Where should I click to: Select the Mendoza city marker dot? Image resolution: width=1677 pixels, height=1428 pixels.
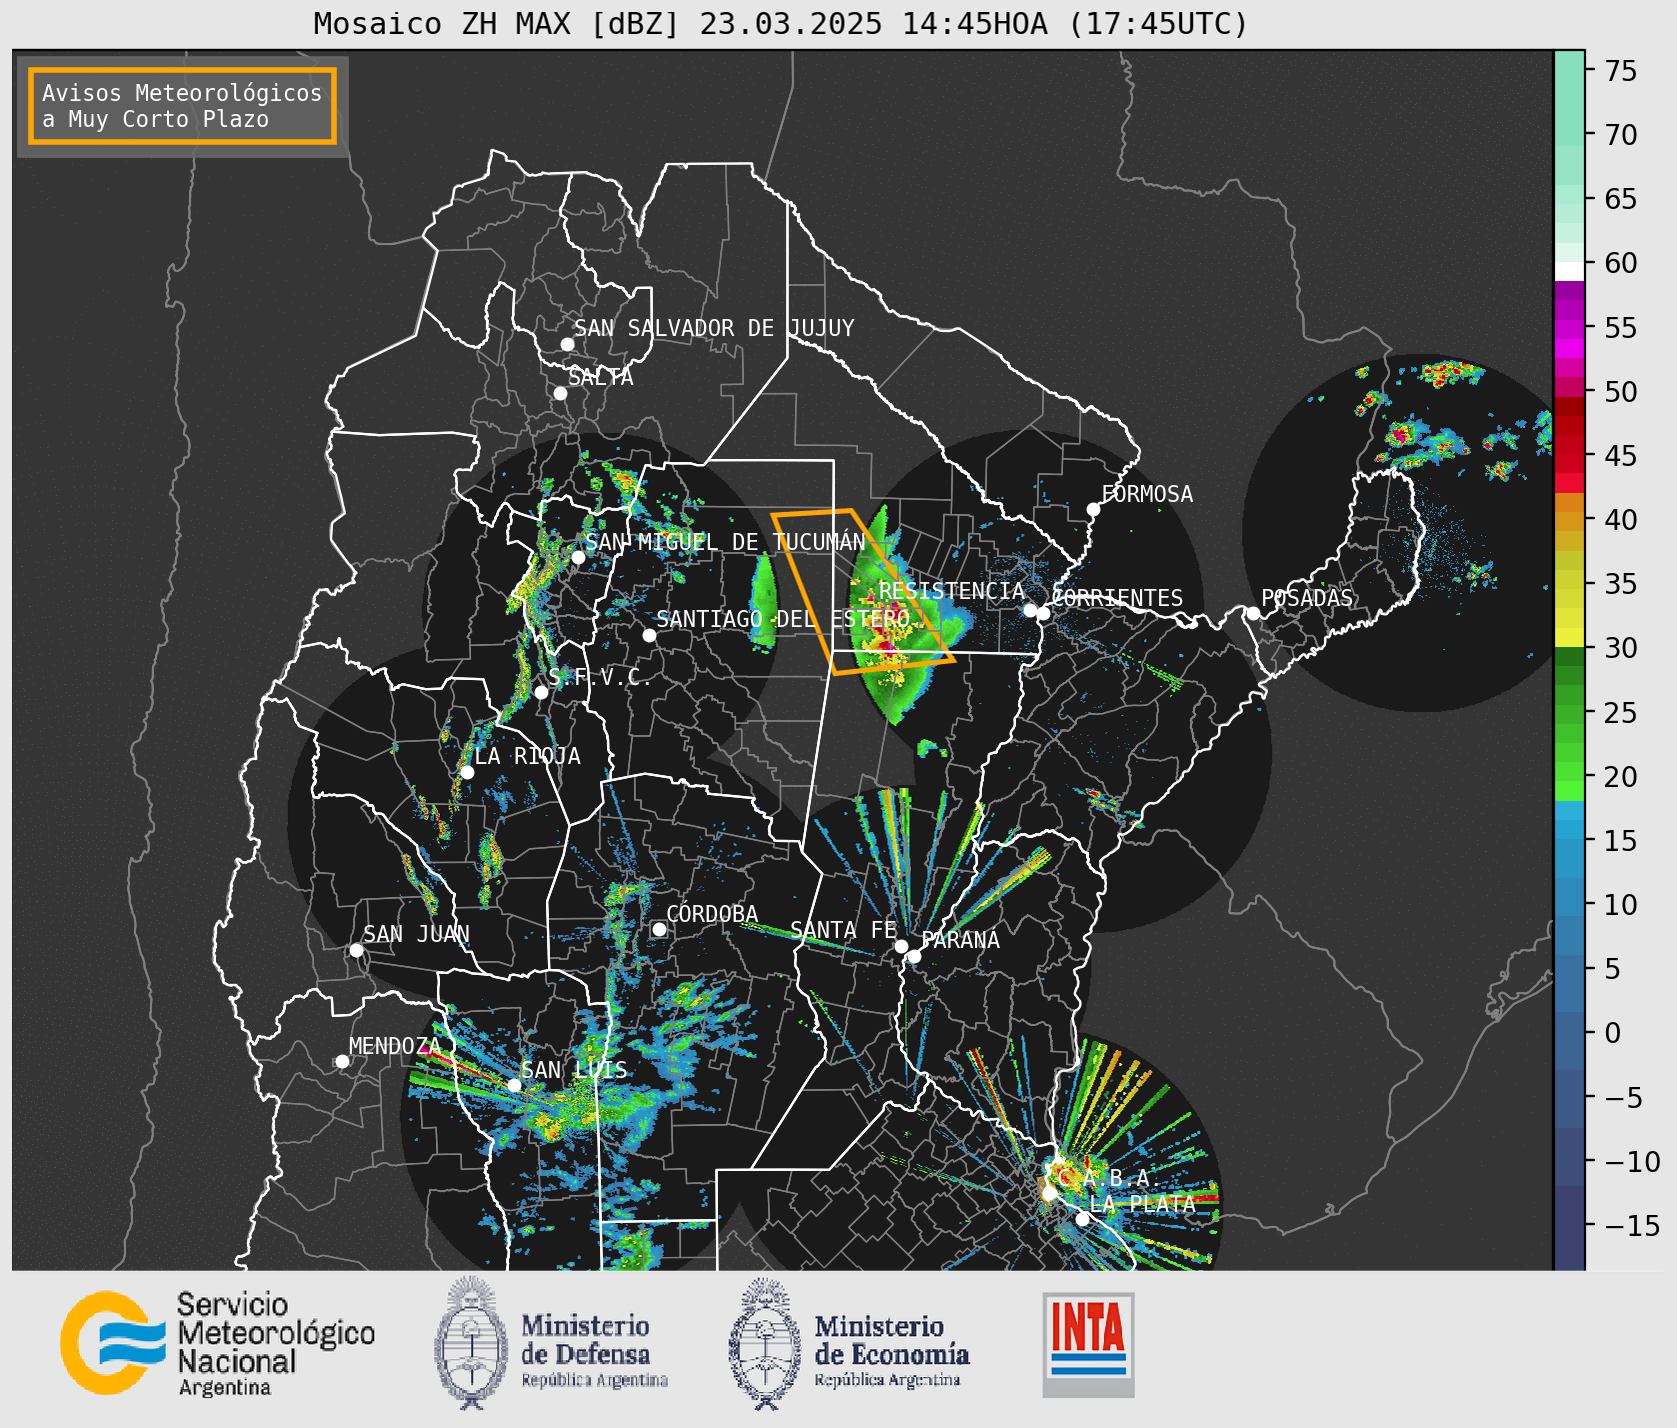point(342,1061)
